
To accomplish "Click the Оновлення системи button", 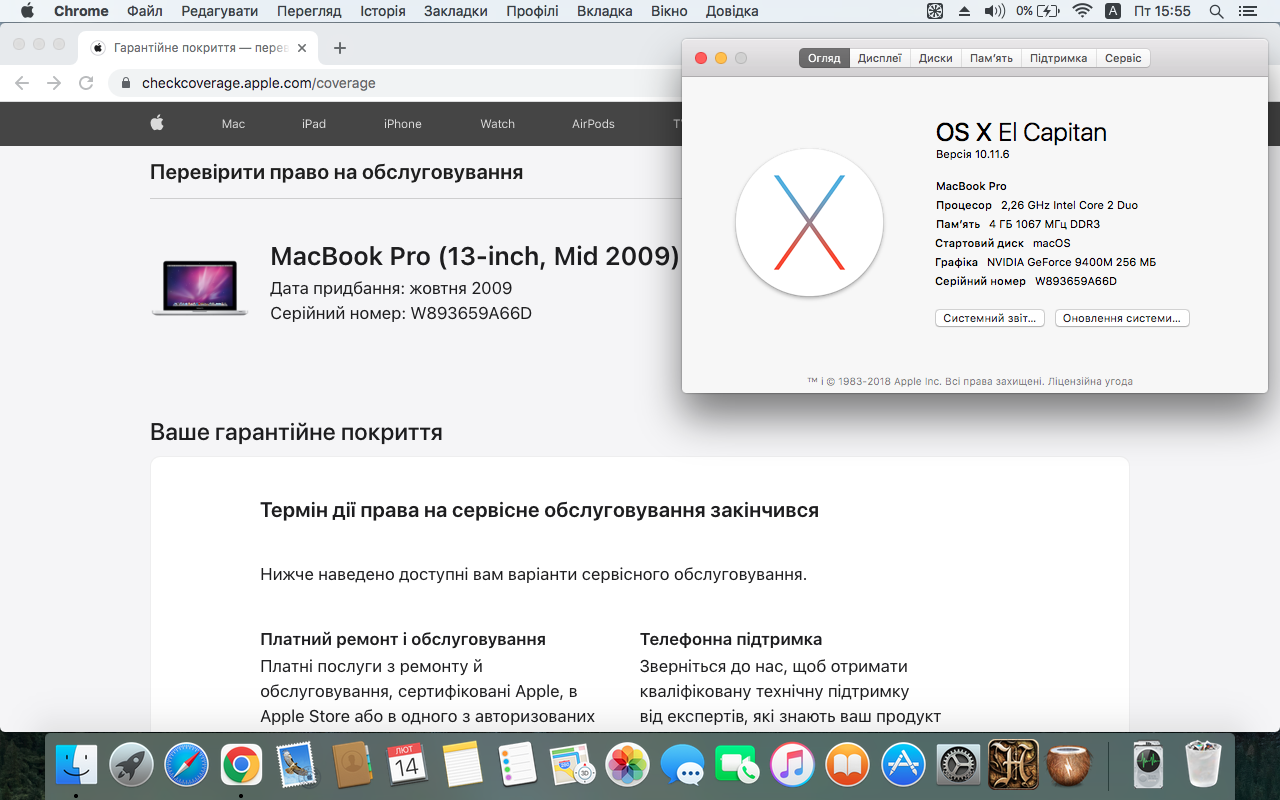I will coord(1121,318).
